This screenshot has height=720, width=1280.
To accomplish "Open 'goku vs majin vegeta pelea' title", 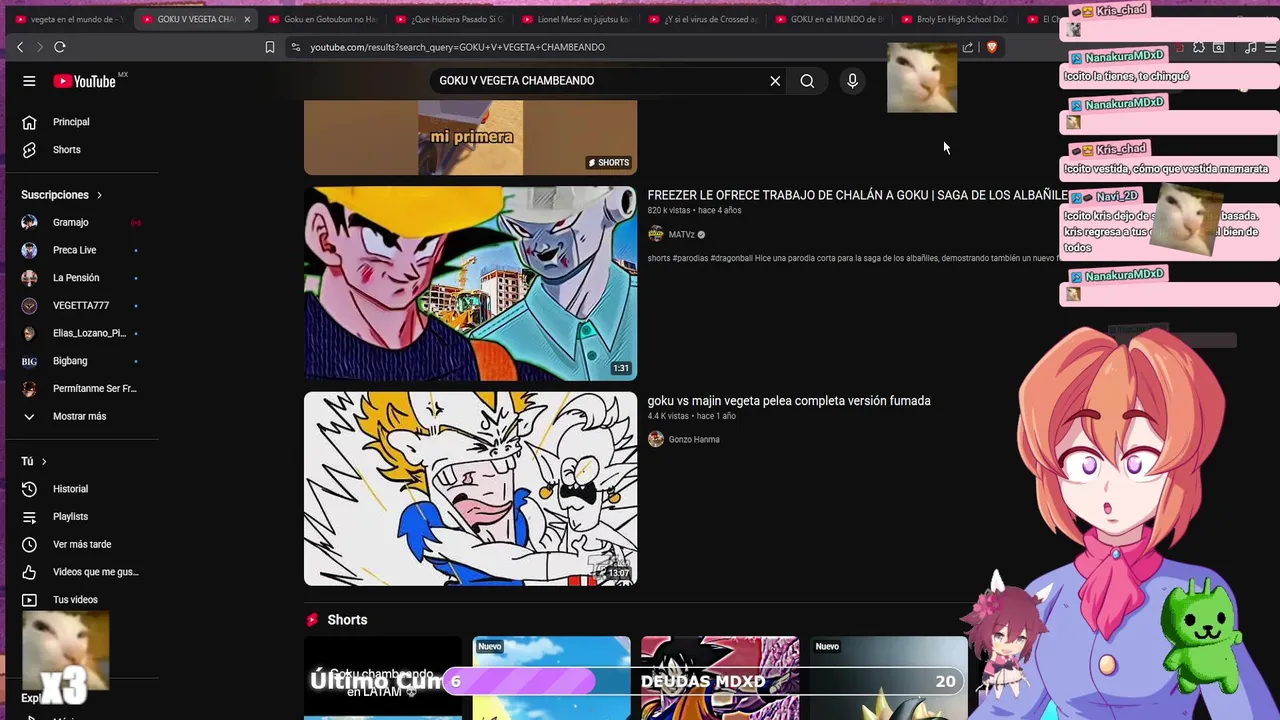I will click(x=789, y=401).
